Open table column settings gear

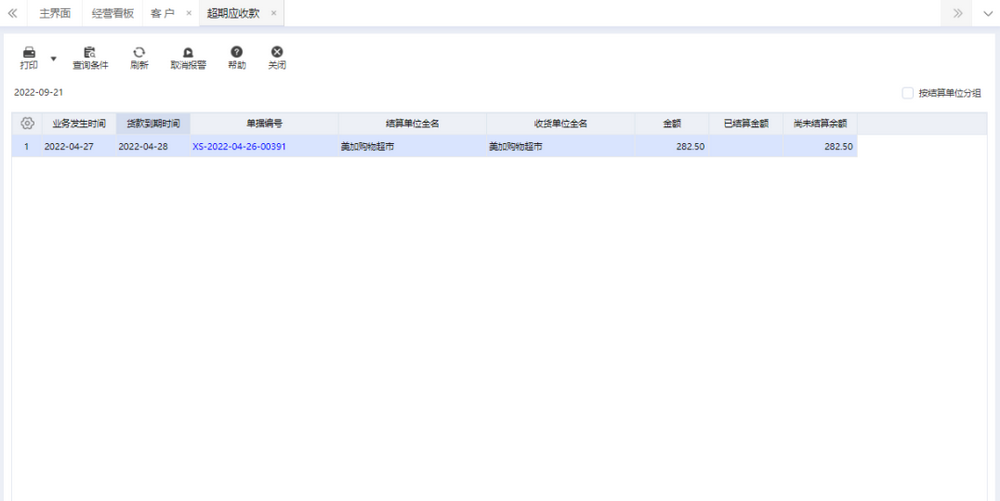pos(27,124)
